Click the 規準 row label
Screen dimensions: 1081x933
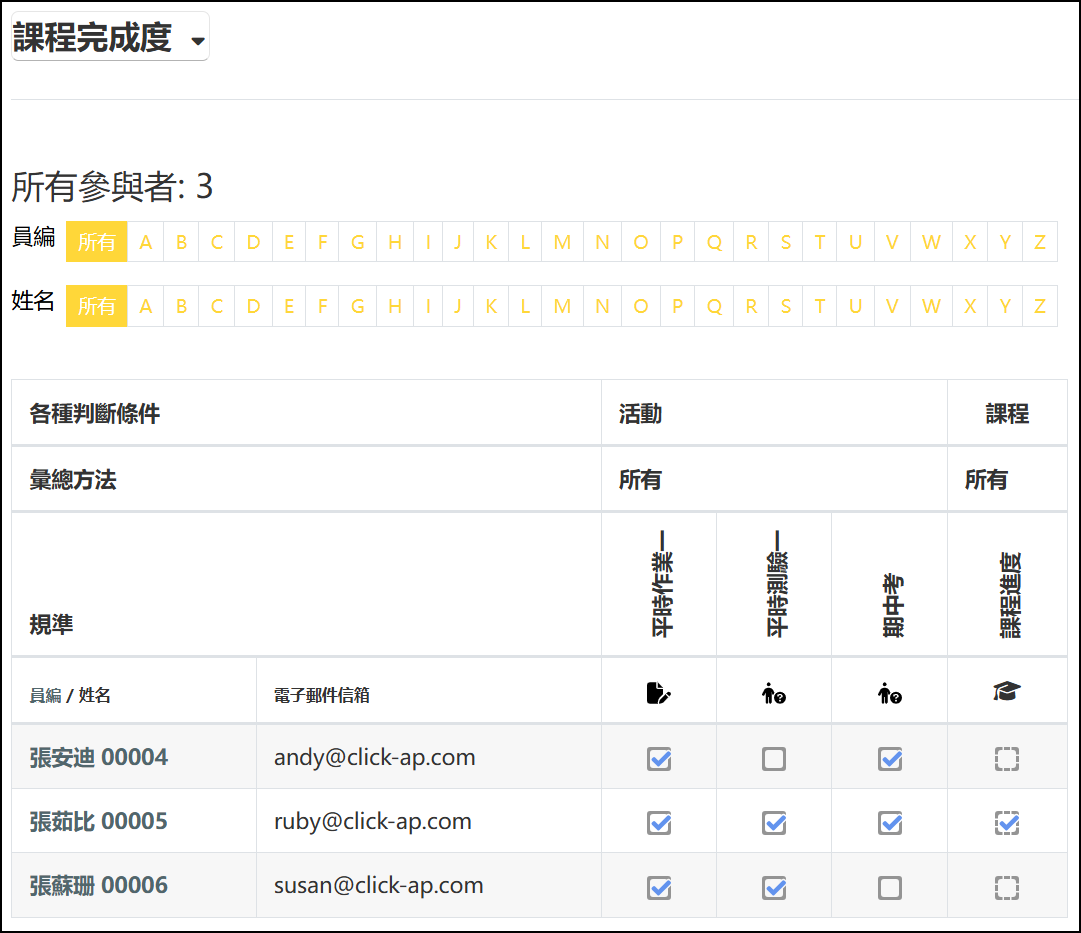(x=51, y=625)
